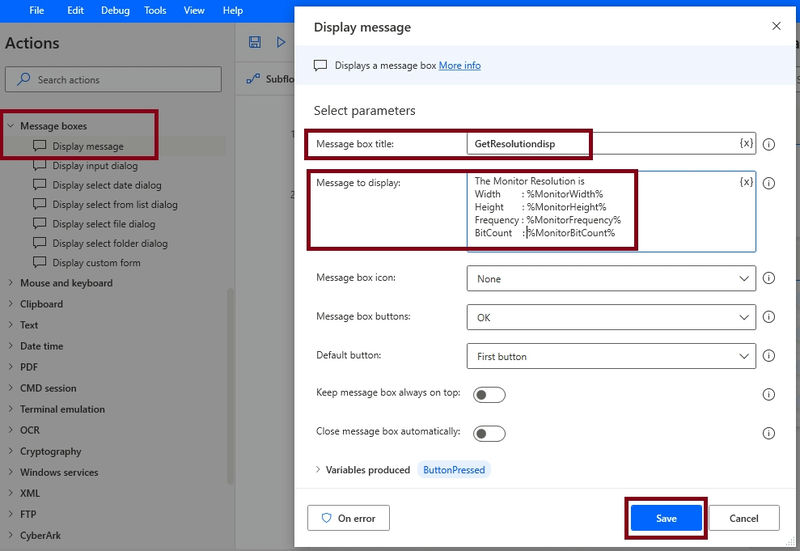Screen dimensions: 800x551
Task: Toggle Close message box automatically
Action: 489,434
